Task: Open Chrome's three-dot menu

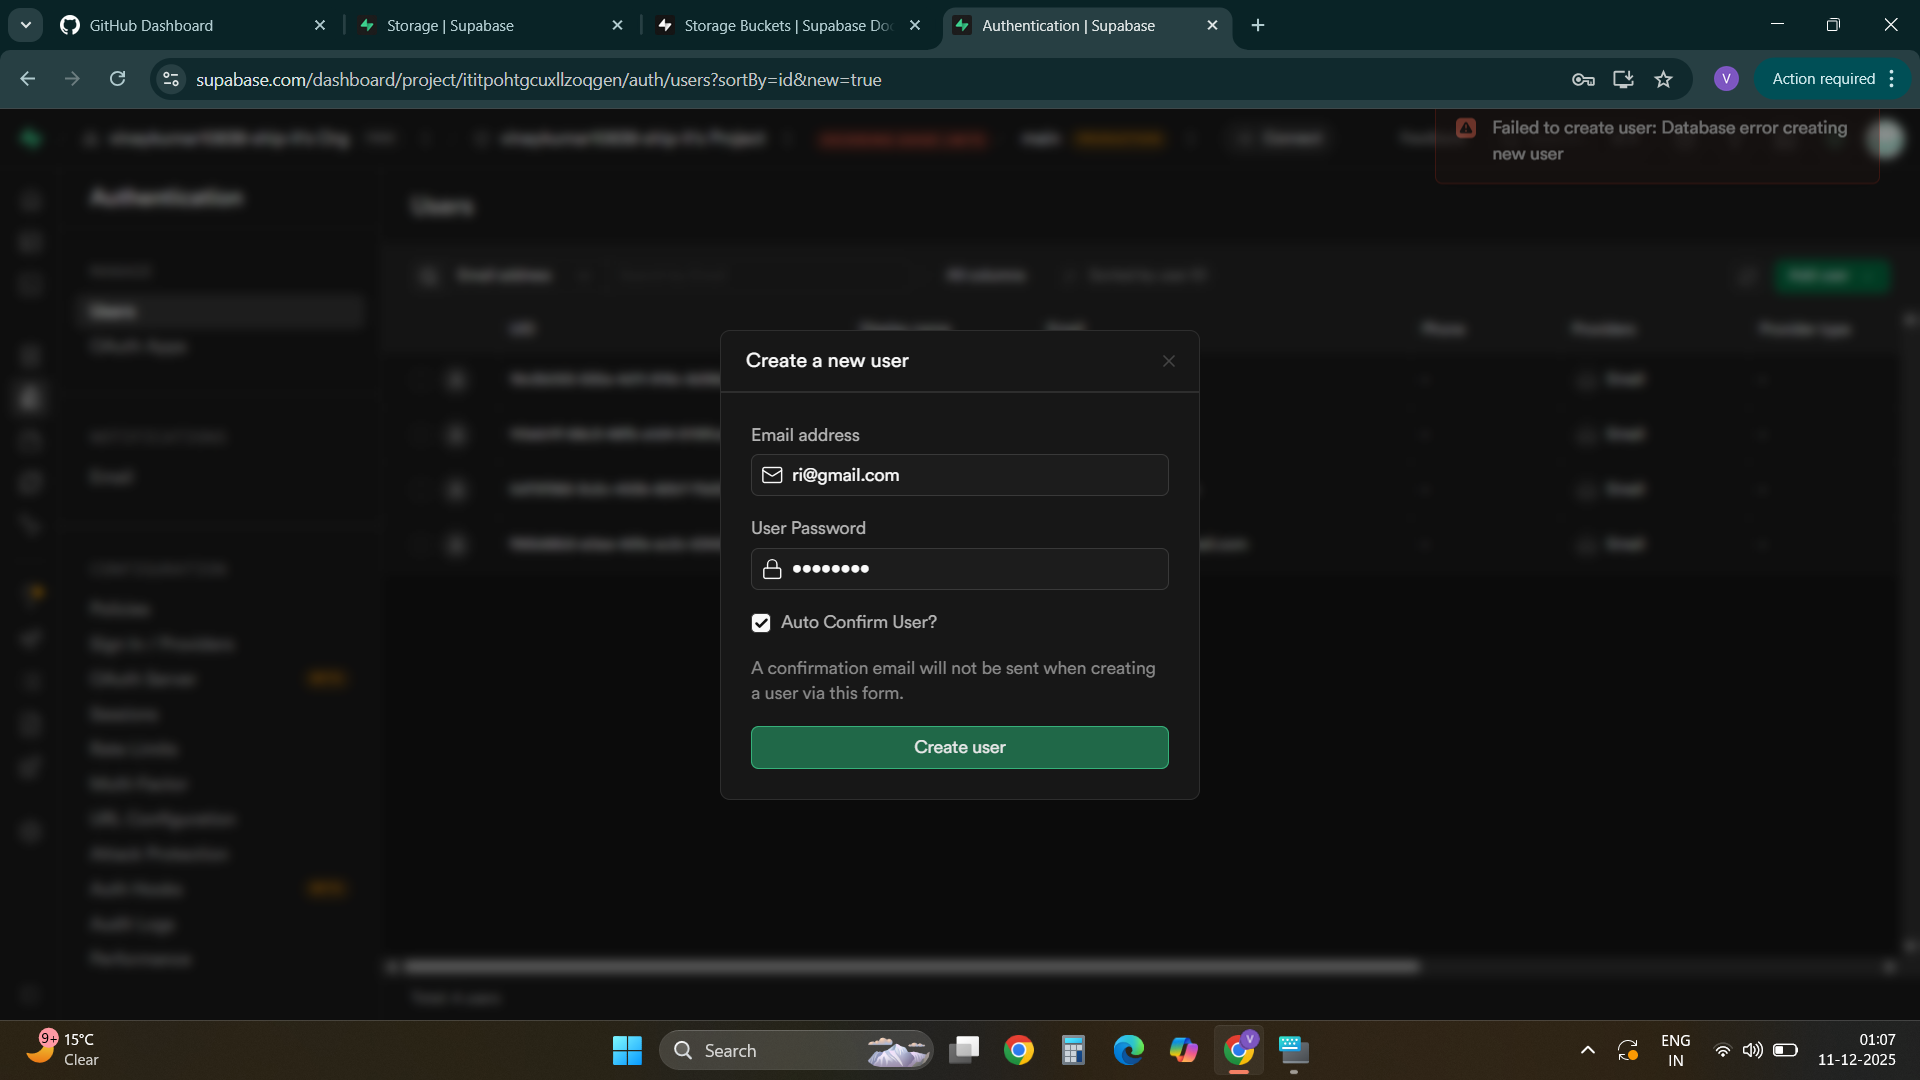Action: (1892, 79)
